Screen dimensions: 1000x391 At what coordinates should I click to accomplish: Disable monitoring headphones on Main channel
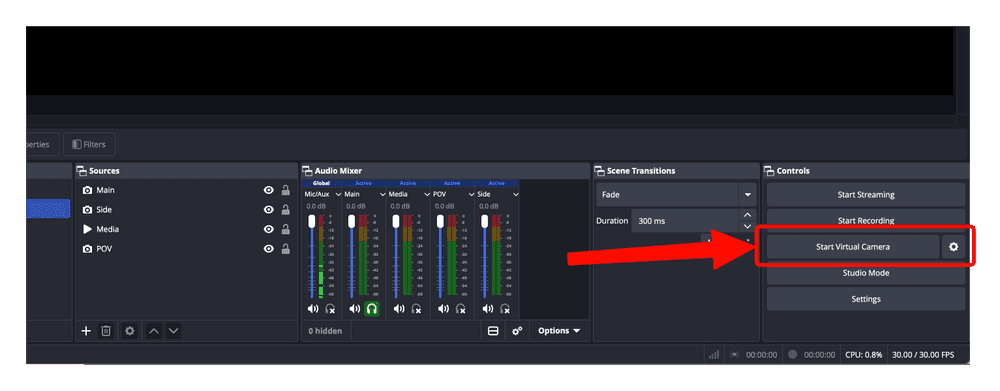point(372,309)
